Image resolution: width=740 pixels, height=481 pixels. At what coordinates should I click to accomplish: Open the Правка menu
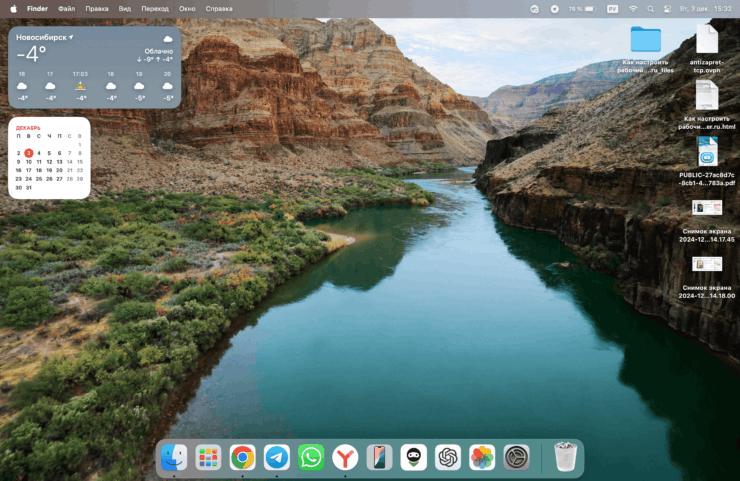[97, 8]
